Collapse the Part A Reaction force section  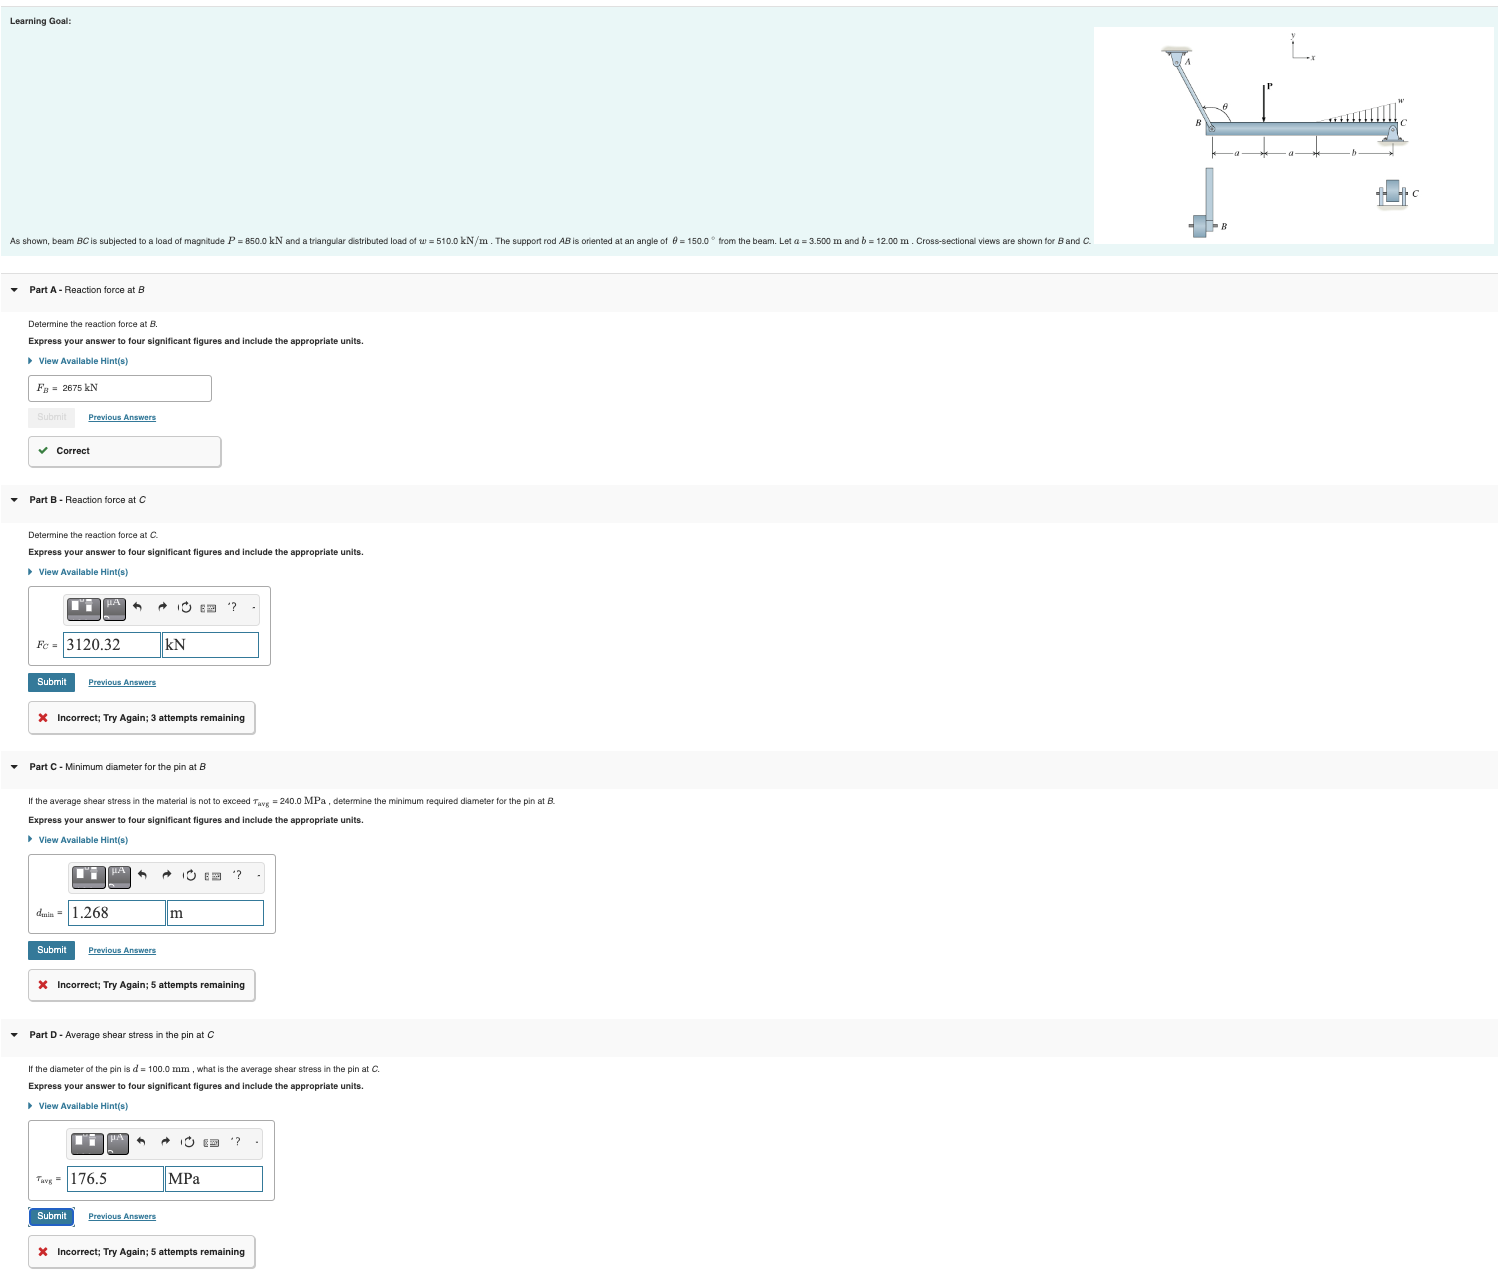14,290
